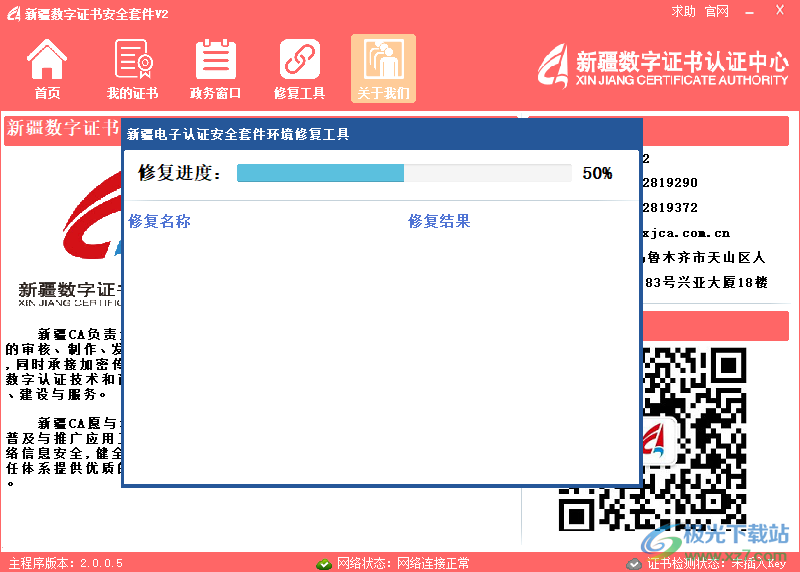Click address text 83号兴亚大厦18楼

706,282
